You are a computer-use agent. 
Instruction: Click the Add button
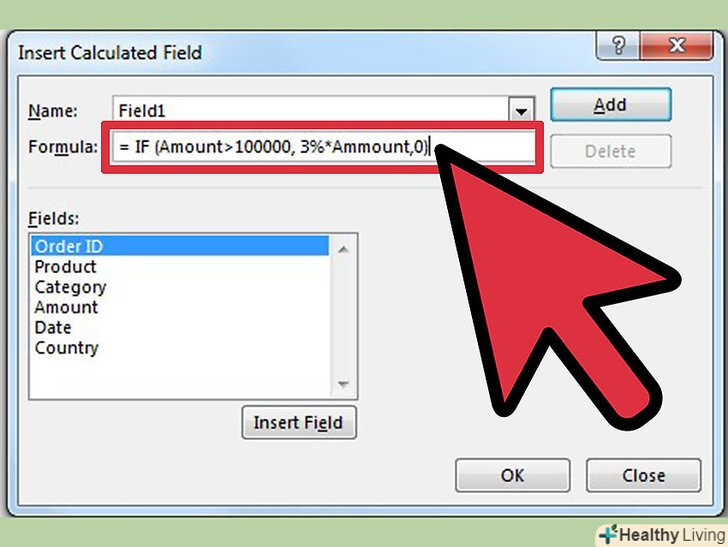611,105
